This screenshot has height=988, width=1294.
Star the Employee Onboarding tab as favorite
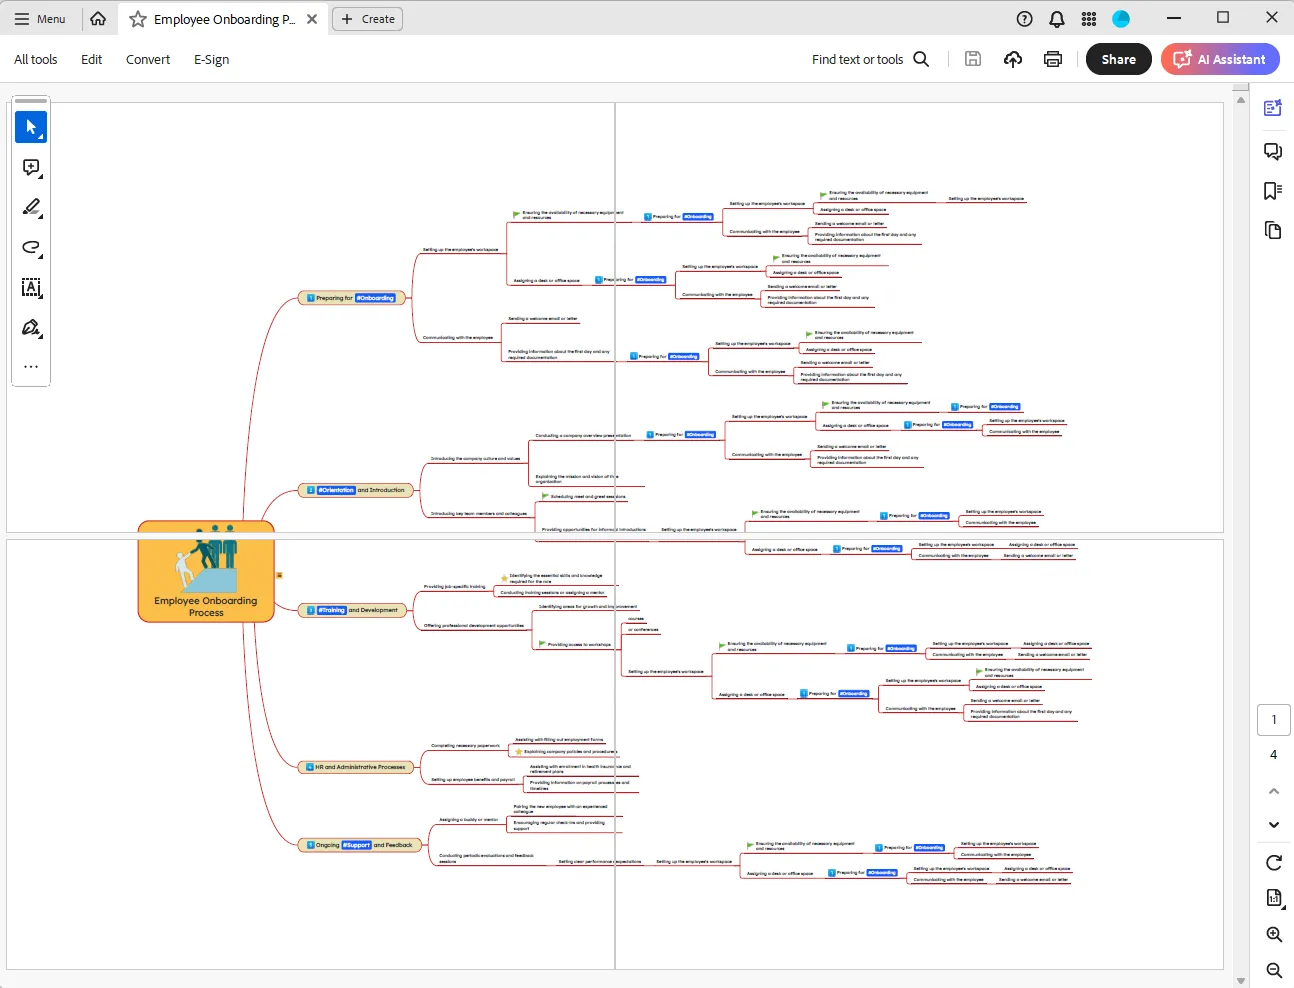click(138, 19)
